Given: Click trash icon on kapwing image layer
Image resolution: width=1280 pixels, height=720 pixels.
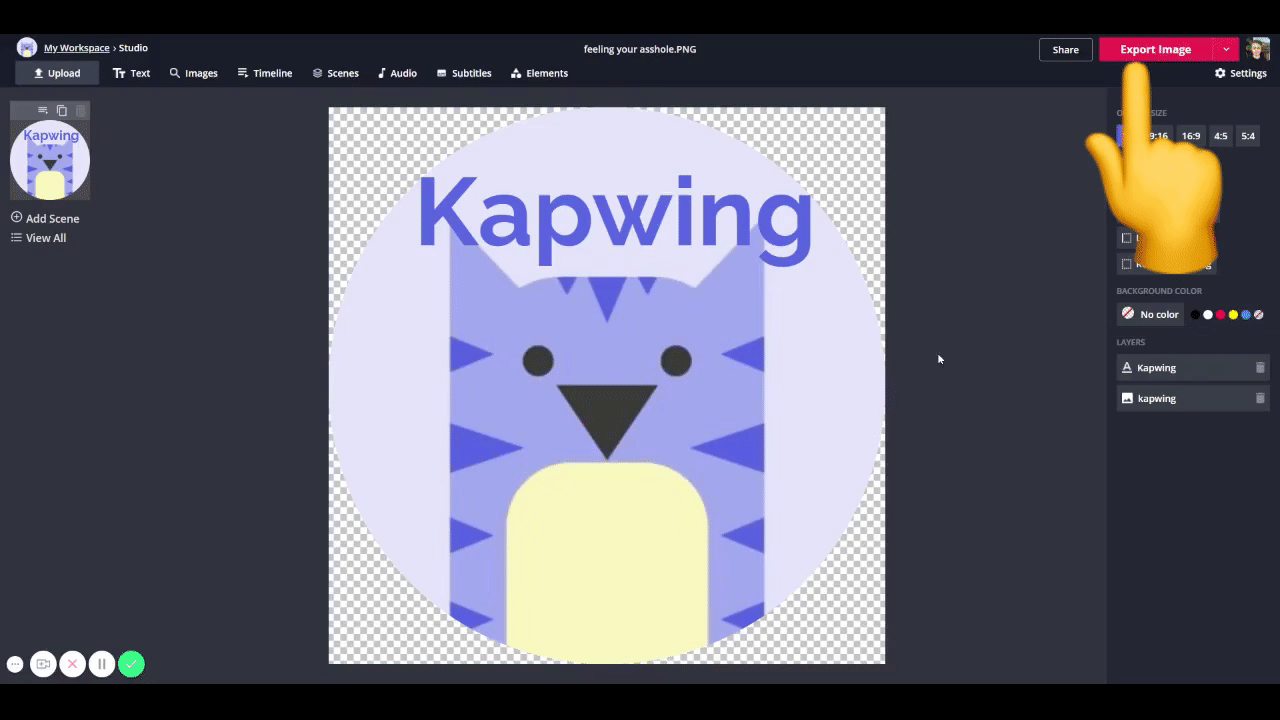Looking at the screenshot, I should pos(1259,398).
